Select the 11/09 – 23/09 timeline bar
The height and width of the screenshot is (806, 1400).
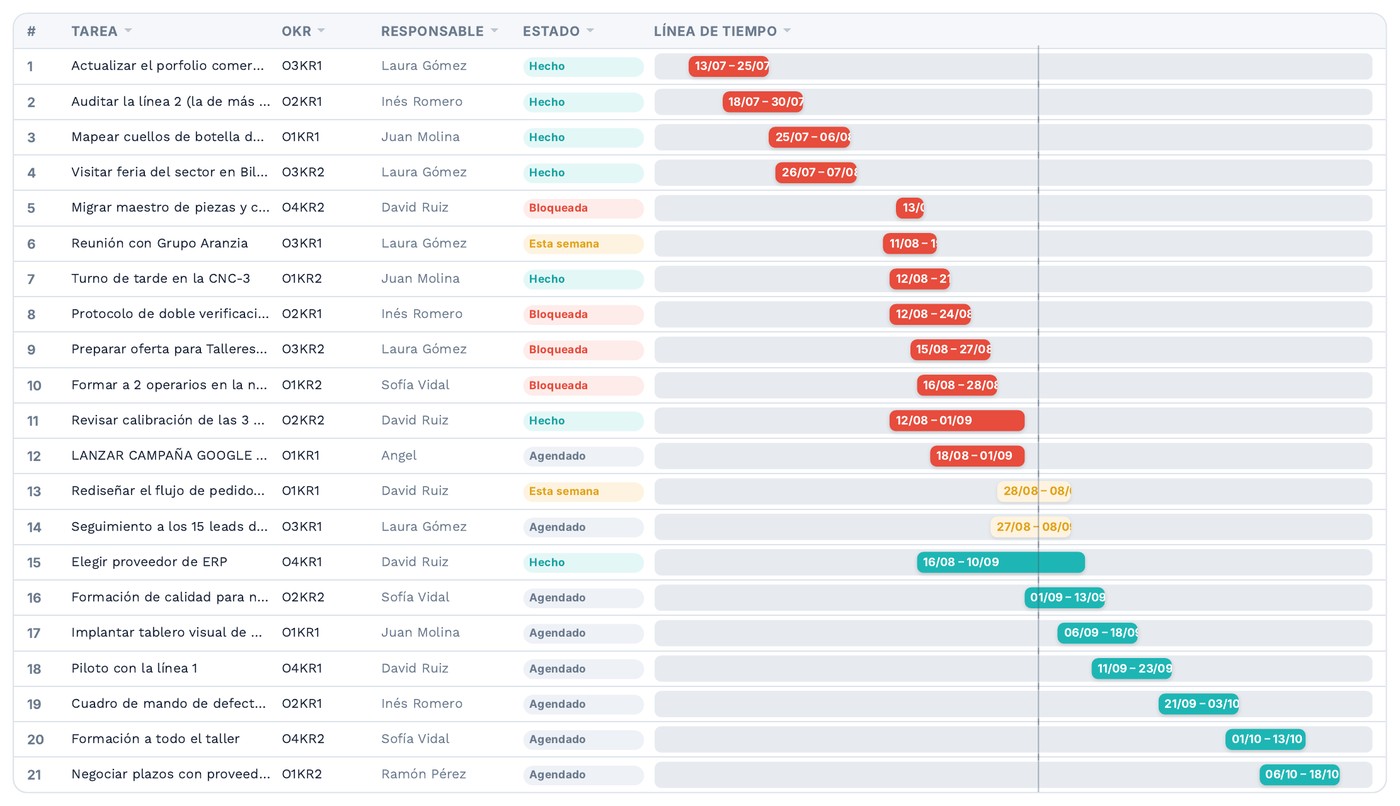click(x=1132, y=668)
